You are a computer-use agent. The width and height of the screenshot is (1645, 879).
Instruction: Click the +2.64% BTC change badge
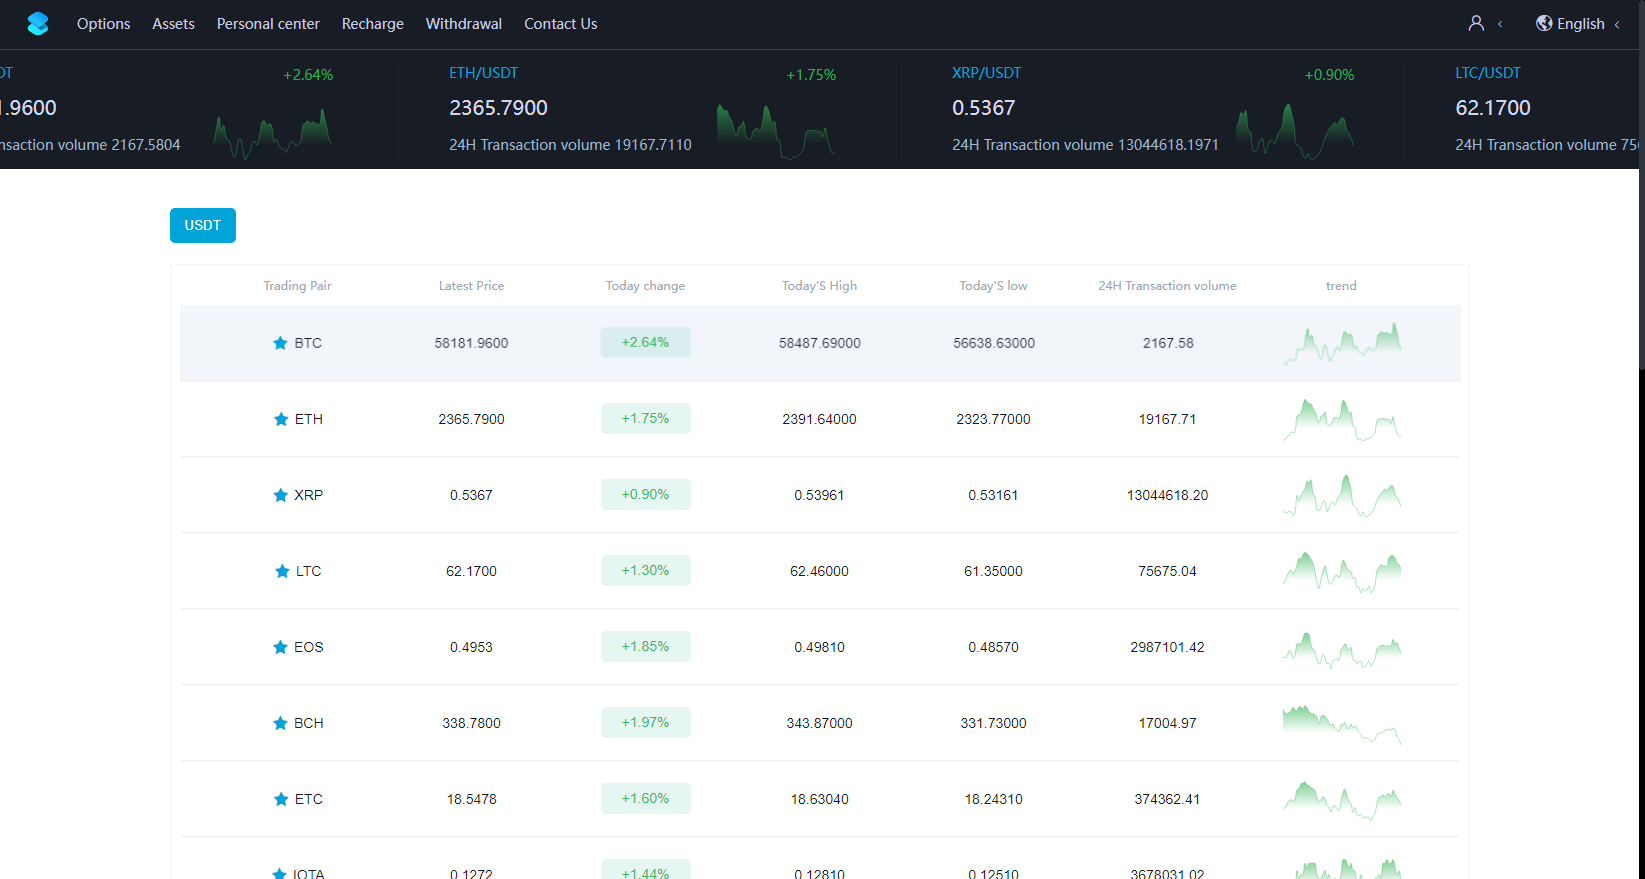(x=645, y=342)
